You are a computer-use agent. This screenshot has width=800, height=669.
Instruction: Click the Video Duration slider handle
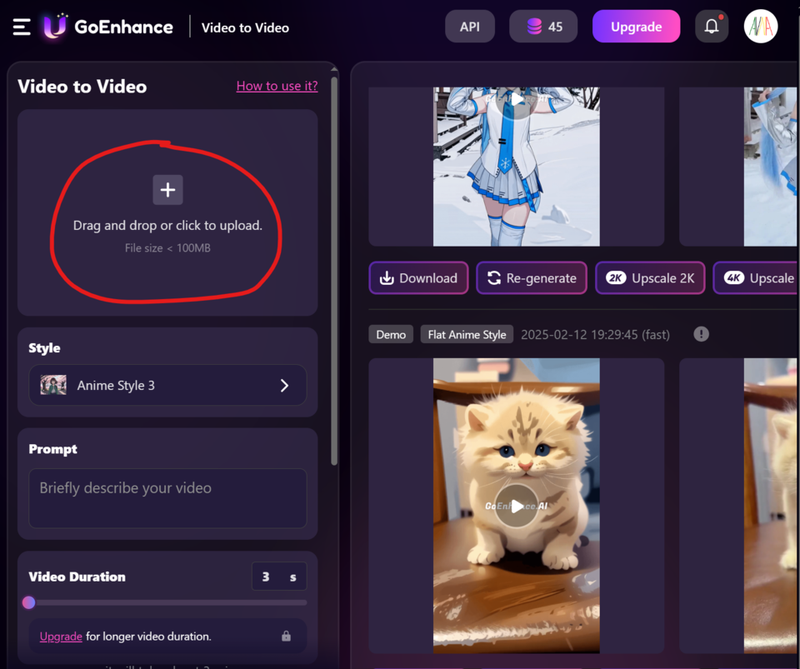[x=29, y=603]
